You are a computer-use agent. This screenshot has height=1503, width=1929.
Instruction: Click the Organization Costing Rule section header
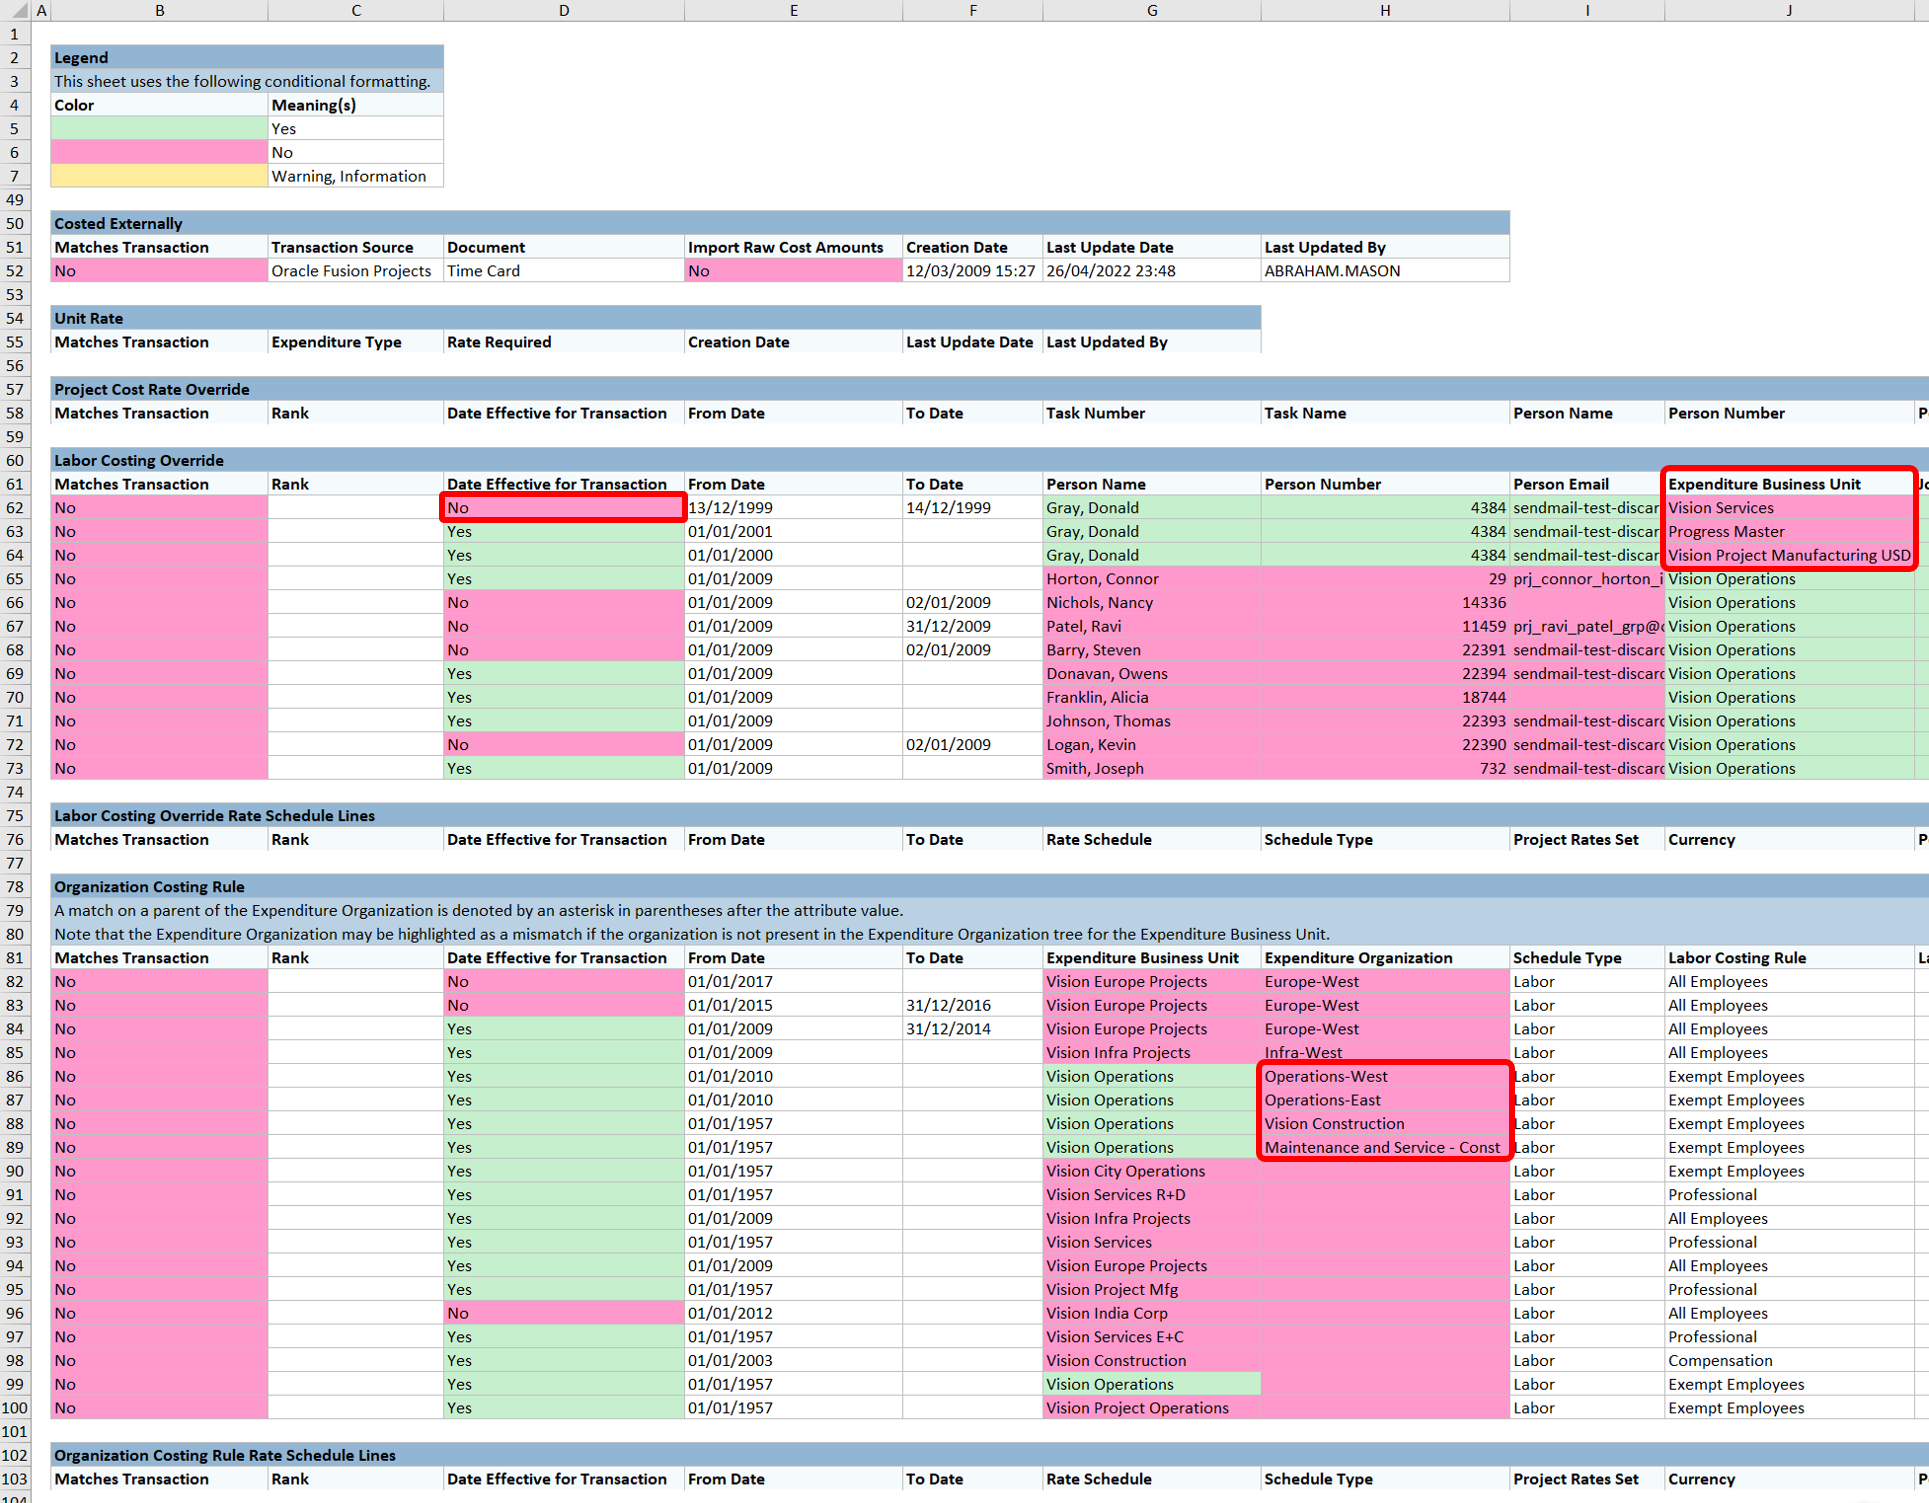[149, 887]
